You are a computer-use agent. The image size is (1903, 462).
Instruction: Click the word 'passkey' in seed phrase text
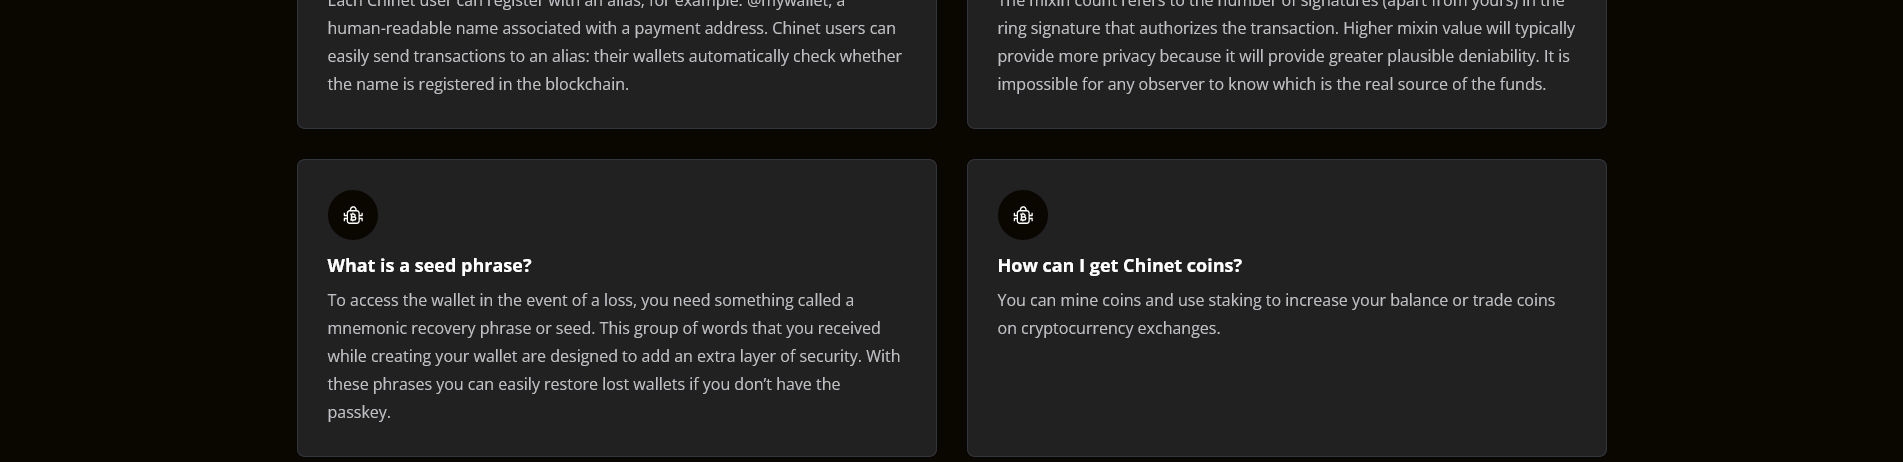(x=357, y=412)
